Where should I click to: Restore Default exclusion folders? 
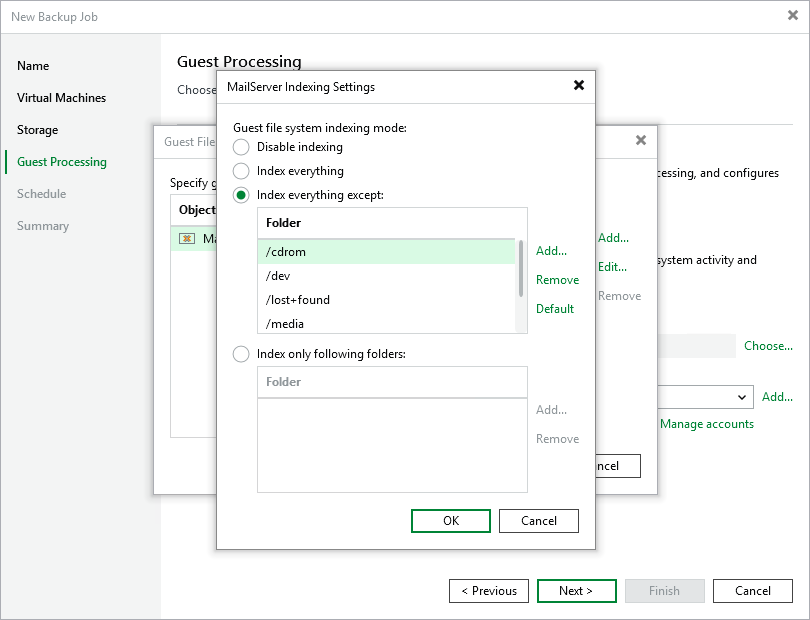pos(555,309)
